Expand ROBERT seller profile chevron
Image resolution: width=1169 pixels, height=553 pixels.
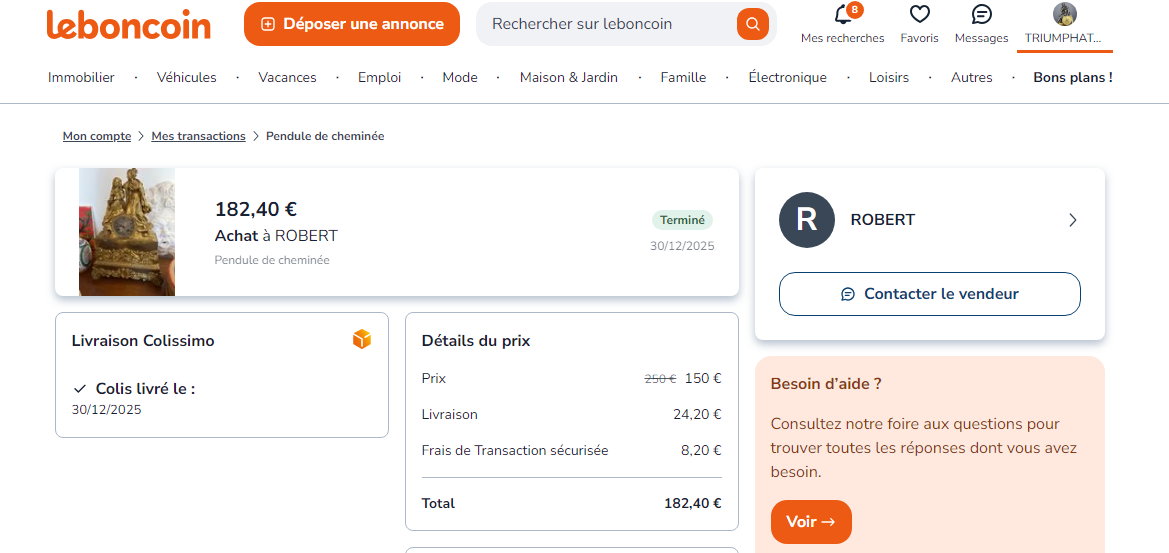(x=1073, y=220)
